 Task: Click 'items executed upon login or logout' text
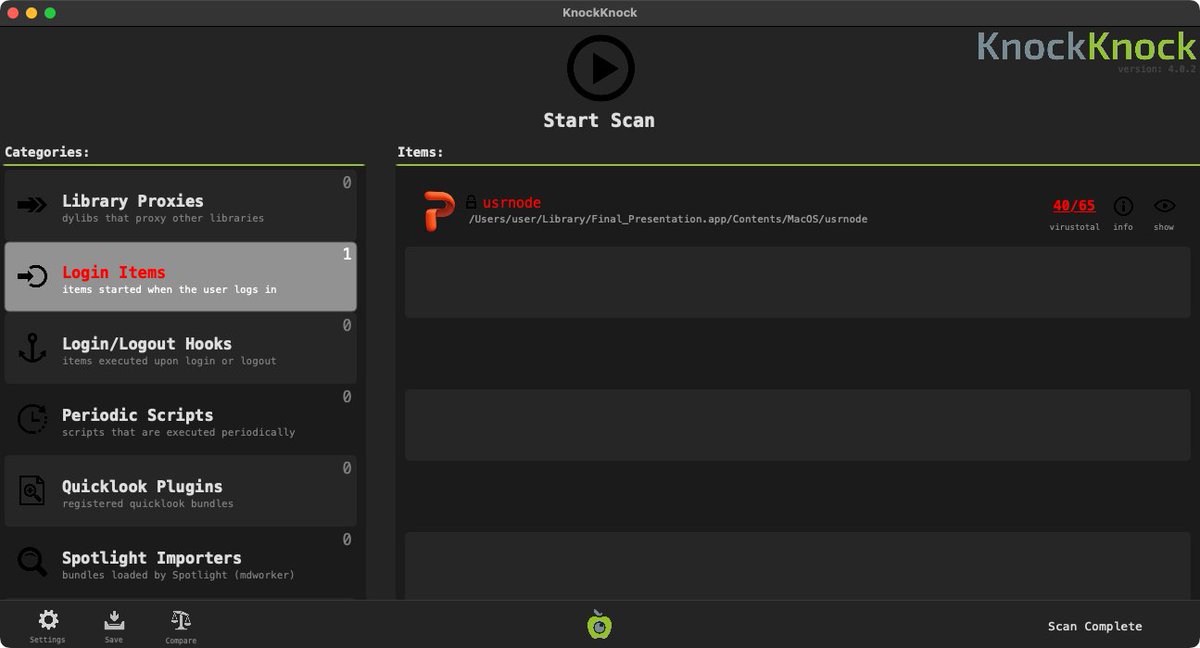pyautogui.click(x=169, y=361)
